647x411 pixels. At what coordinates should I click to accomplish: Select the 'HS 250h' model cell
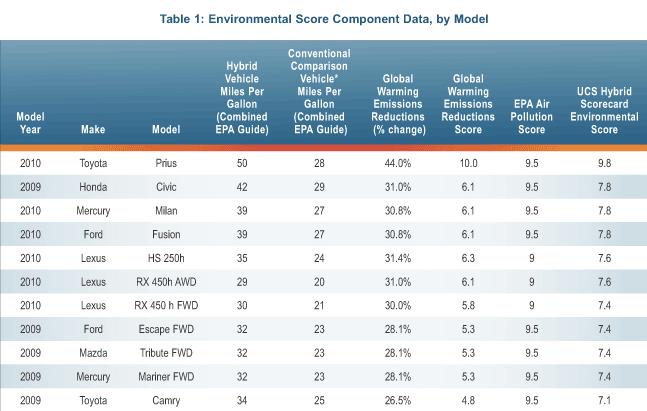click(x=167, y=256)
